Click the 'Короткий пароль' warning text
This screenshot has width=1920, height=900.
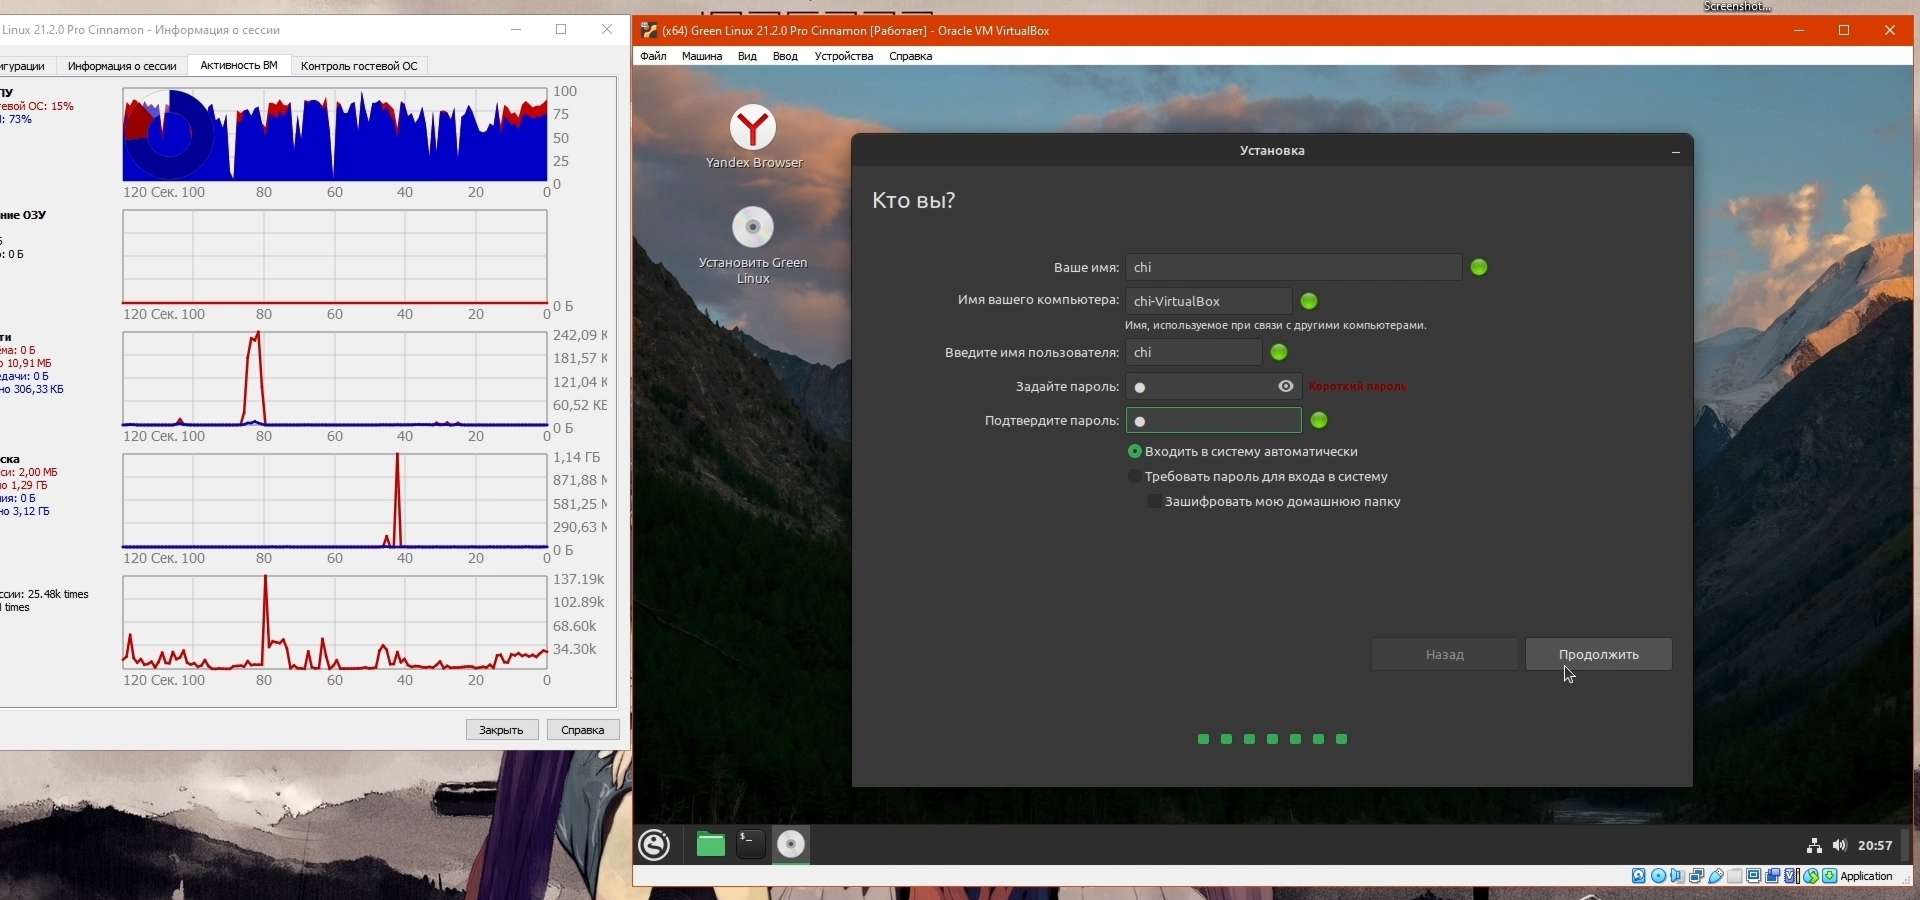pos(1358,386)
